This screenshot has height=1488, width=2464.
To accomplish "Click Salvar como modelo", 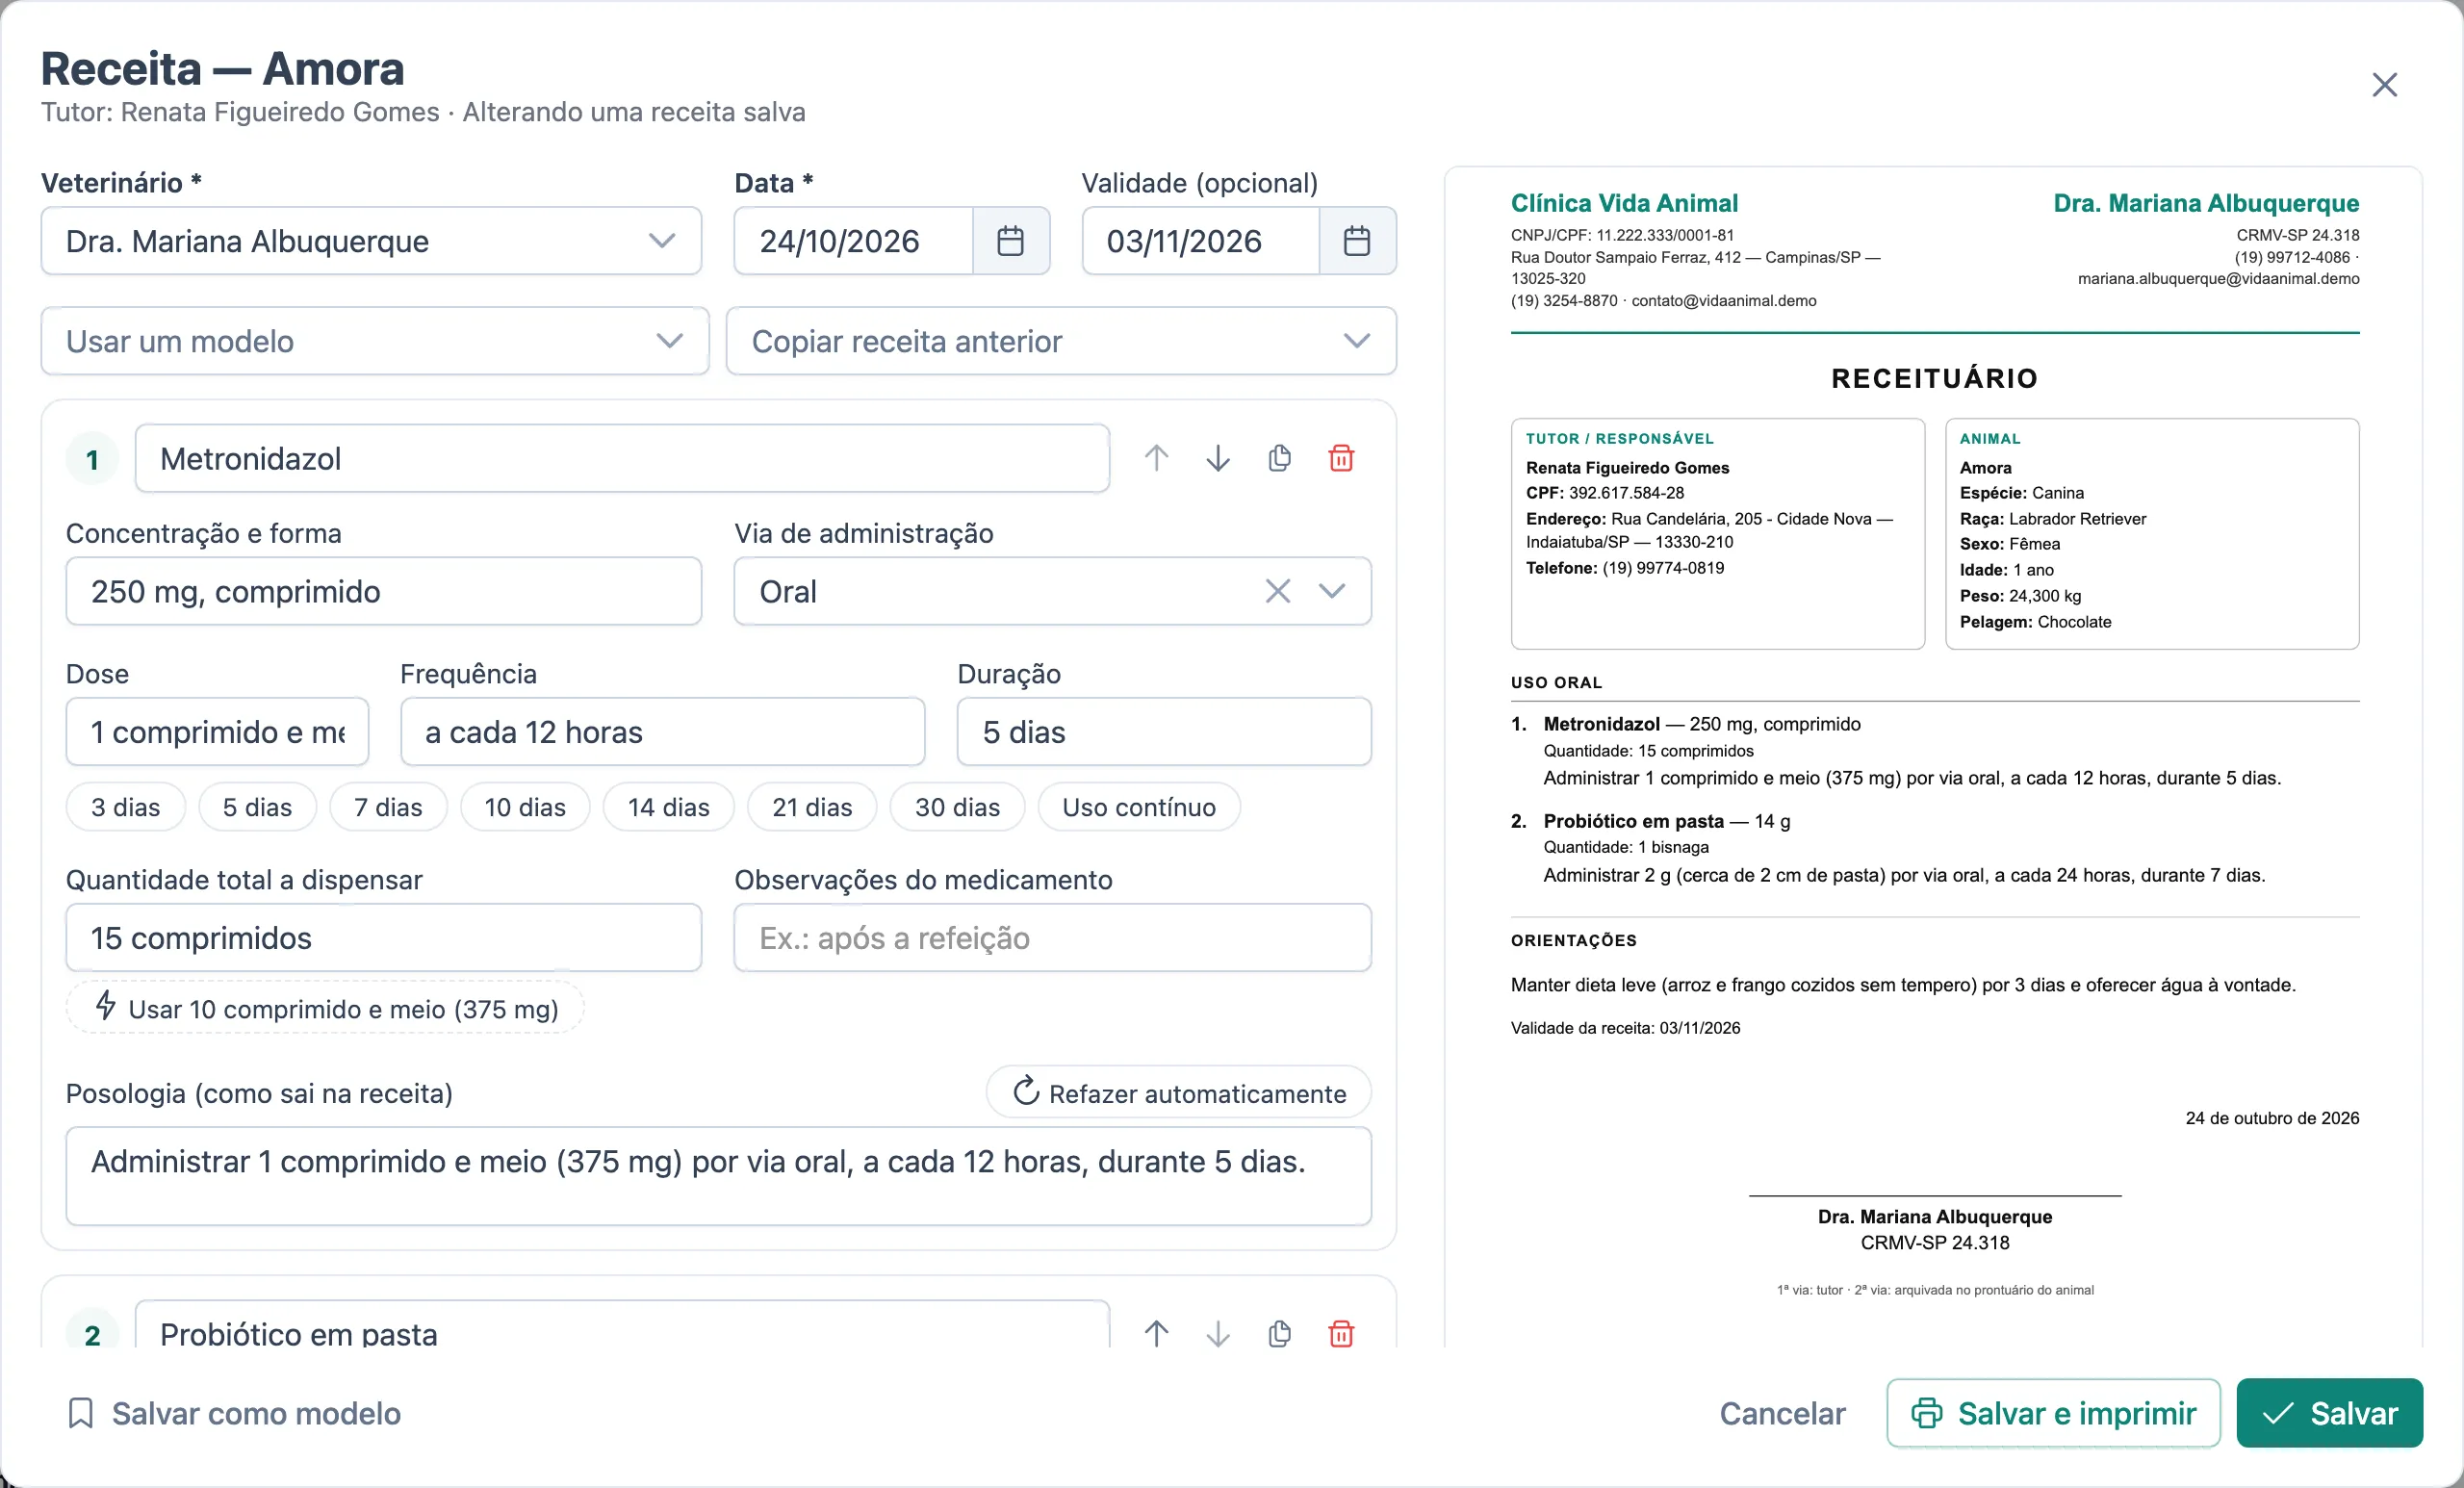I will tap(234, 1413).
